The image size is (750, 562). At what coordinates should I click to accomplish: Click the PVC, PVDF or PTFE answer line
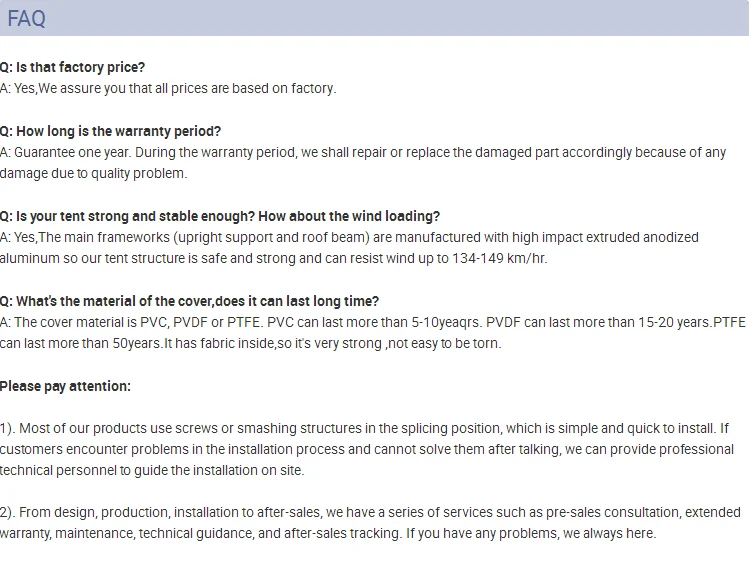(373, 322)
